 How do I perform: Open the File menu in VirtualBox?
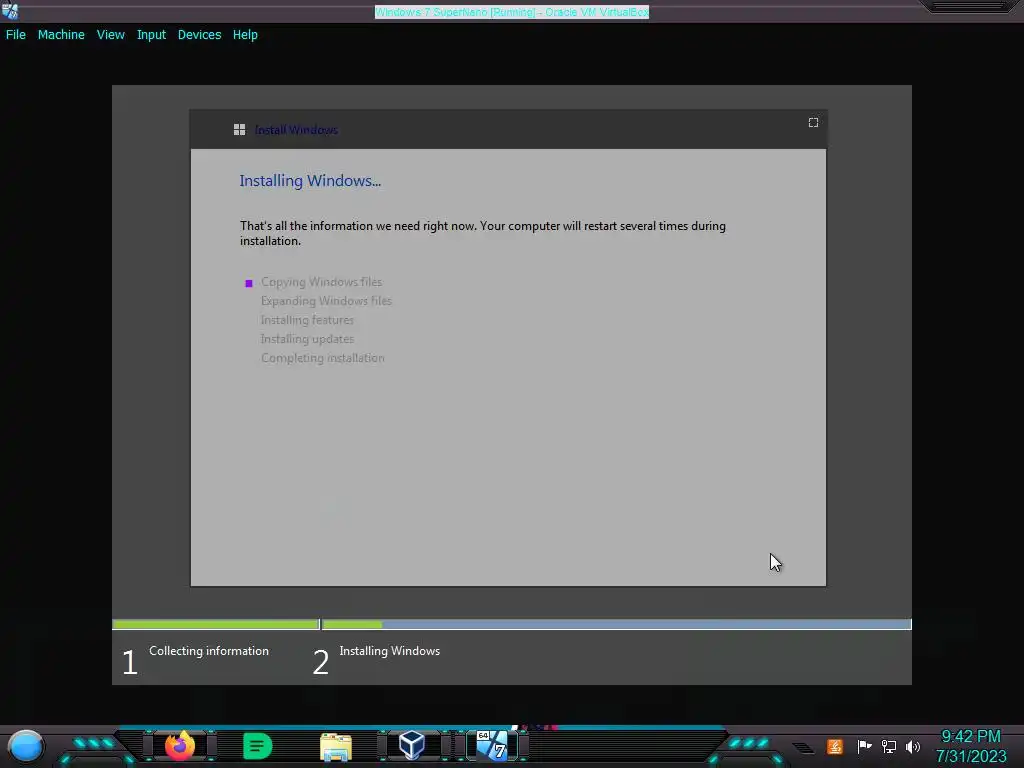(x=16, y=35)
